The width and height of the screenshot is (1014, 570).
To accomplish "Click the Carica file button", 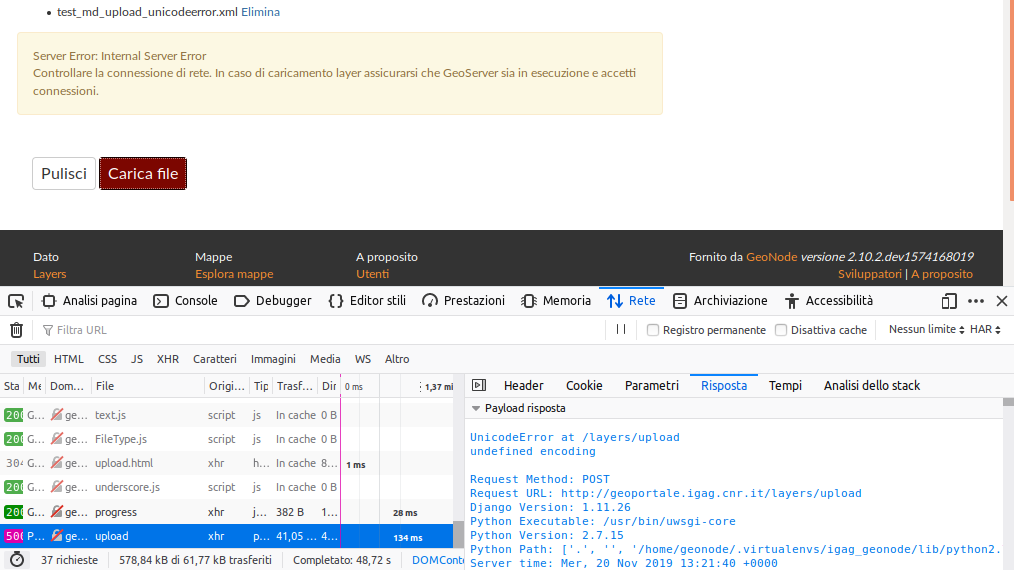I will click(143, 173).
